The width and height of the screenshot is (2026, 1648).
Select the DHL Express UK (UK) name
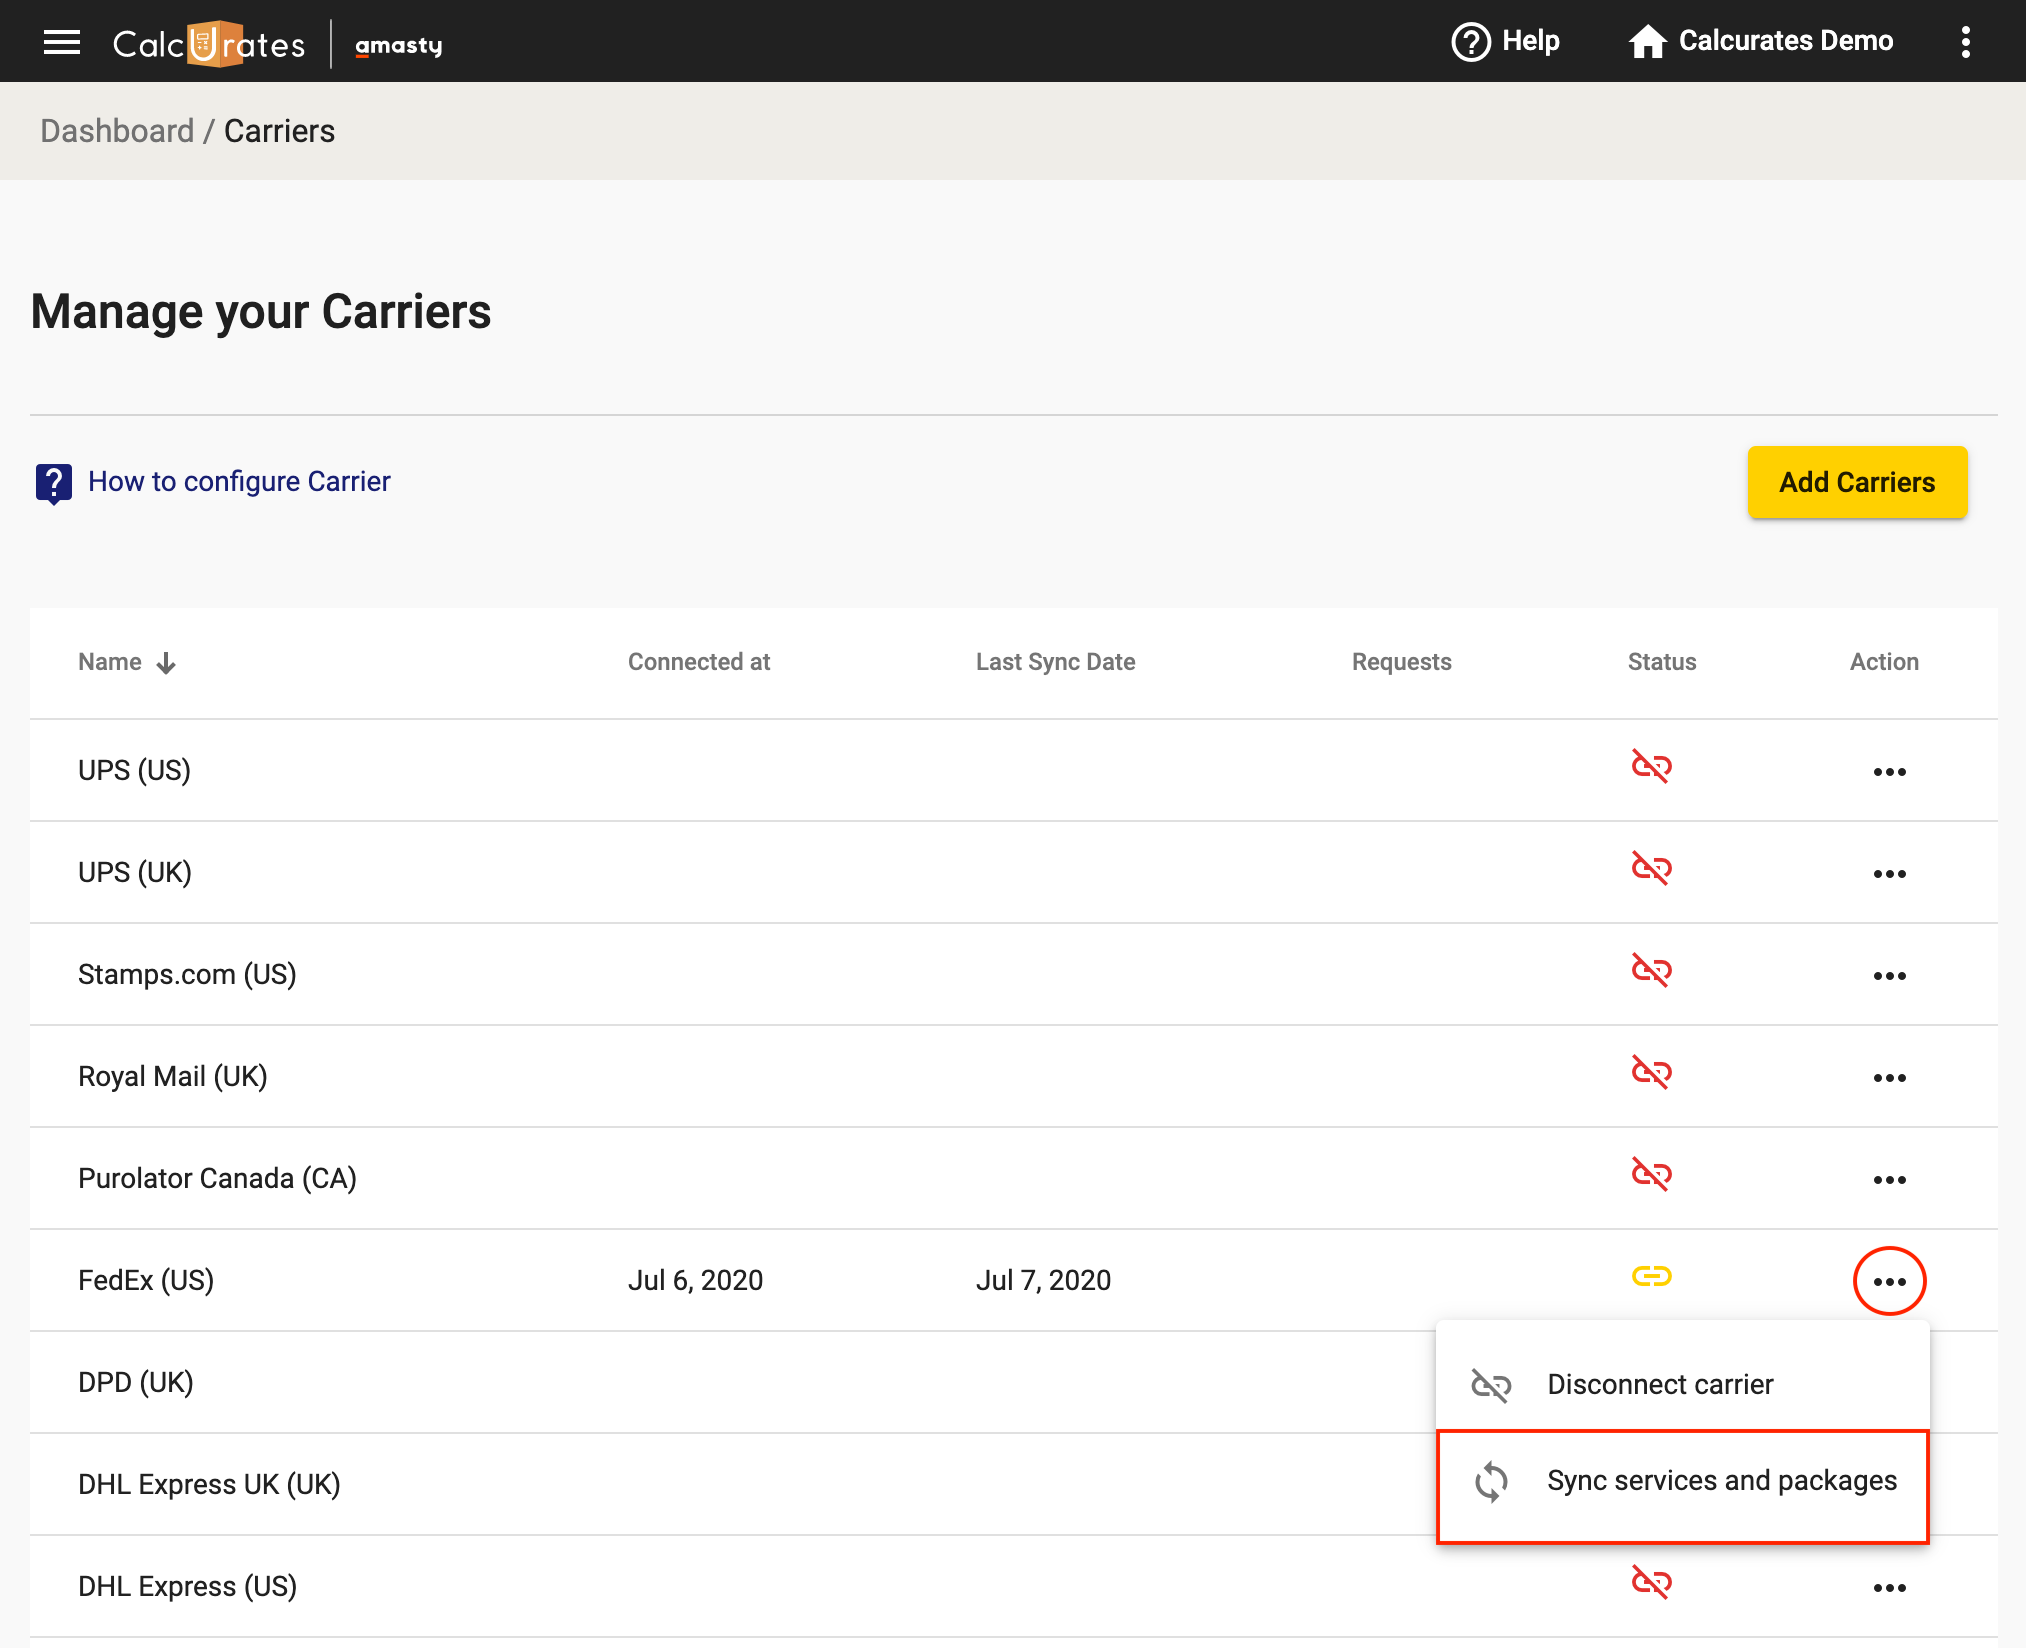coord(209,1485)
